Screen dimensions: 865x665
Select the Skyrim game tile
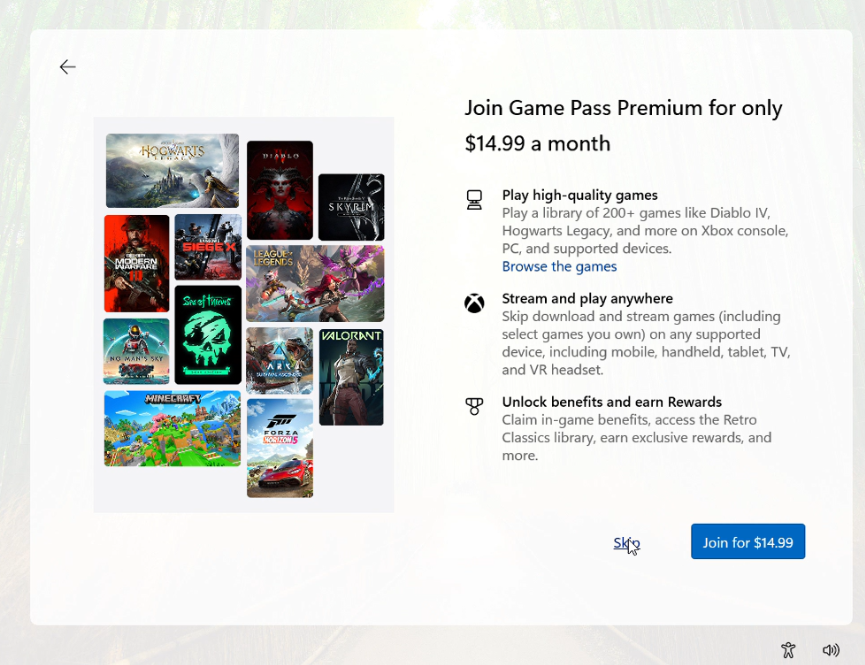[351, 207]
